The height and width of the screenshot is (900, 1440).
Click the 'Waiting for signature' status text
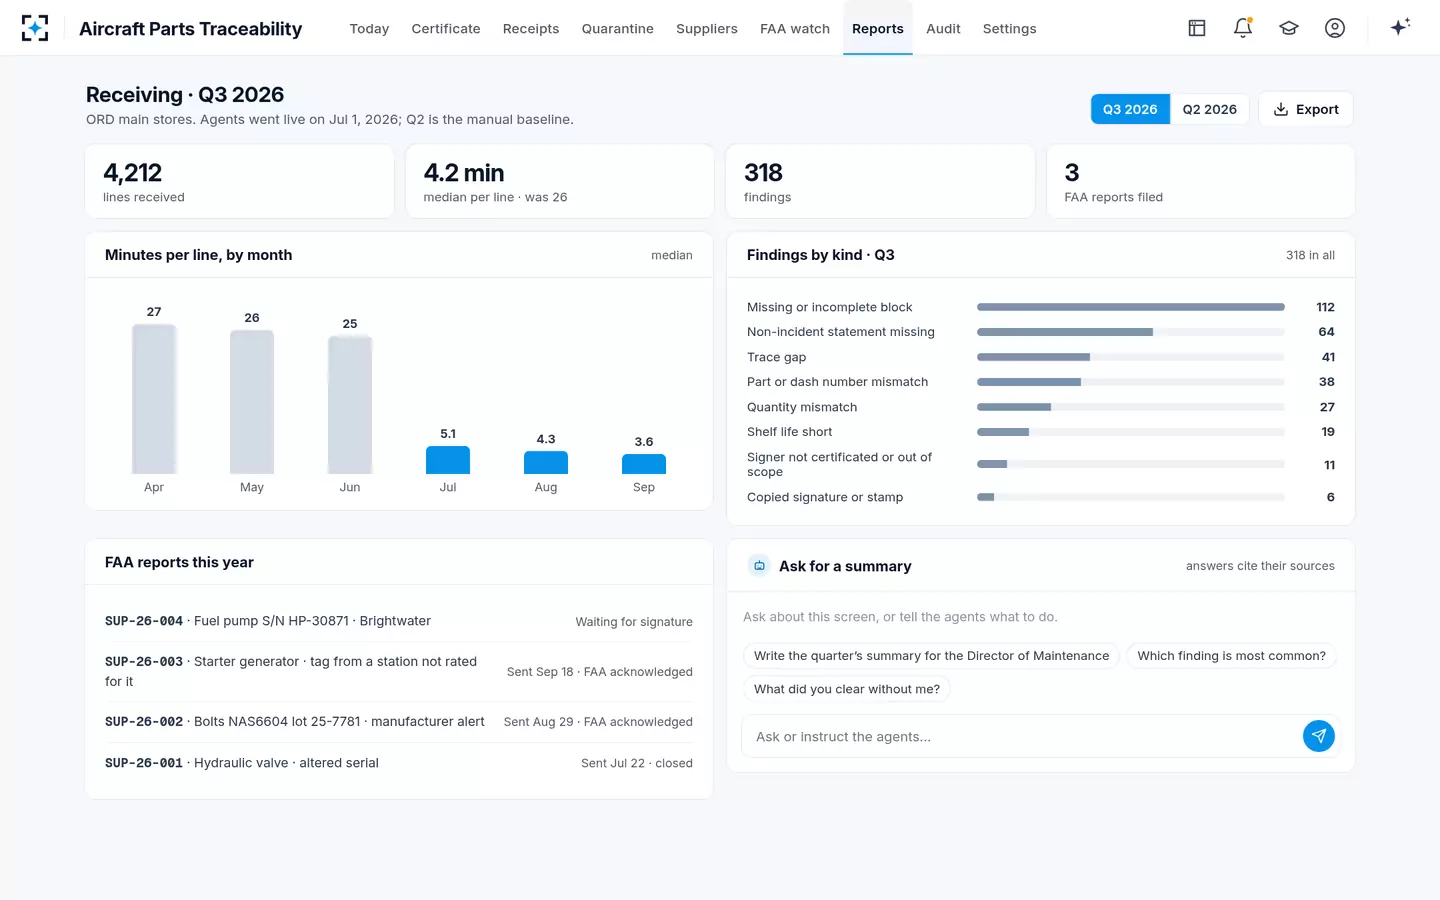click(x=634, y=622)
